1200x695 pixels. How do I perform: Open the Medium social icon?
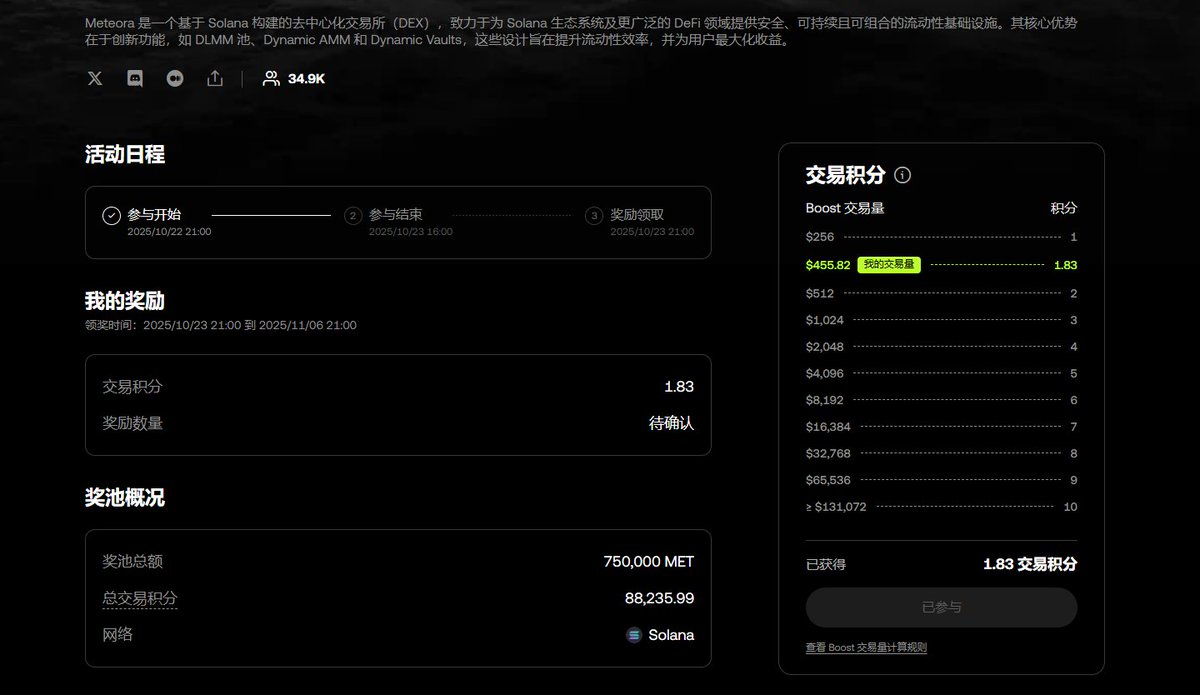(x=175, y=78)
